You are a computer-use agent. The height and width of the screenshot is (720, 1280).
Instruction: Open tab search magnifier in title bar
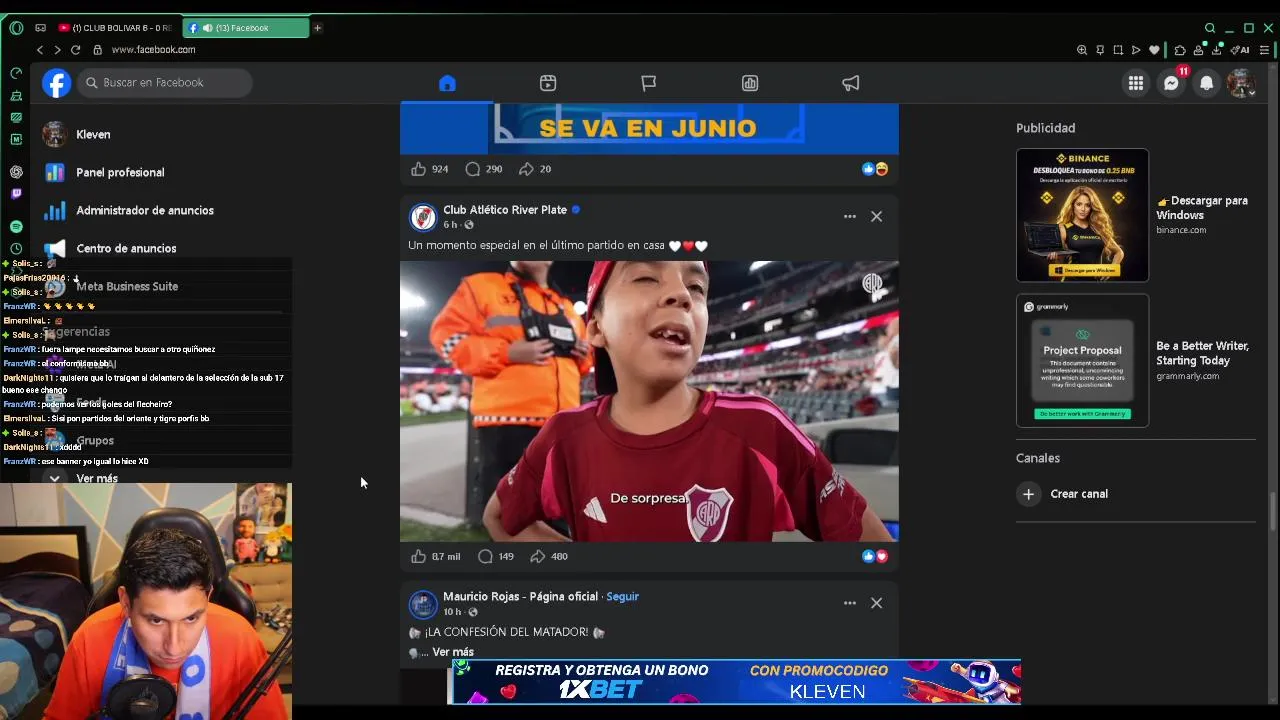click(x=1210, y=28)
